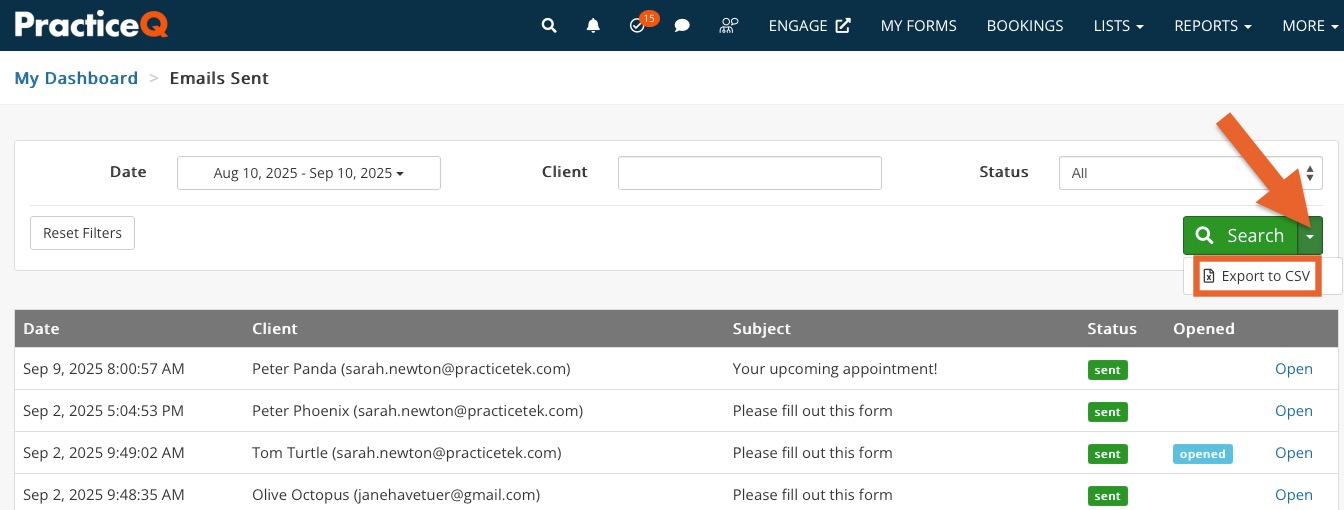Toggle the Search button dropdown caret
The image size is (1344, 510).
(x=1310, y=236)
